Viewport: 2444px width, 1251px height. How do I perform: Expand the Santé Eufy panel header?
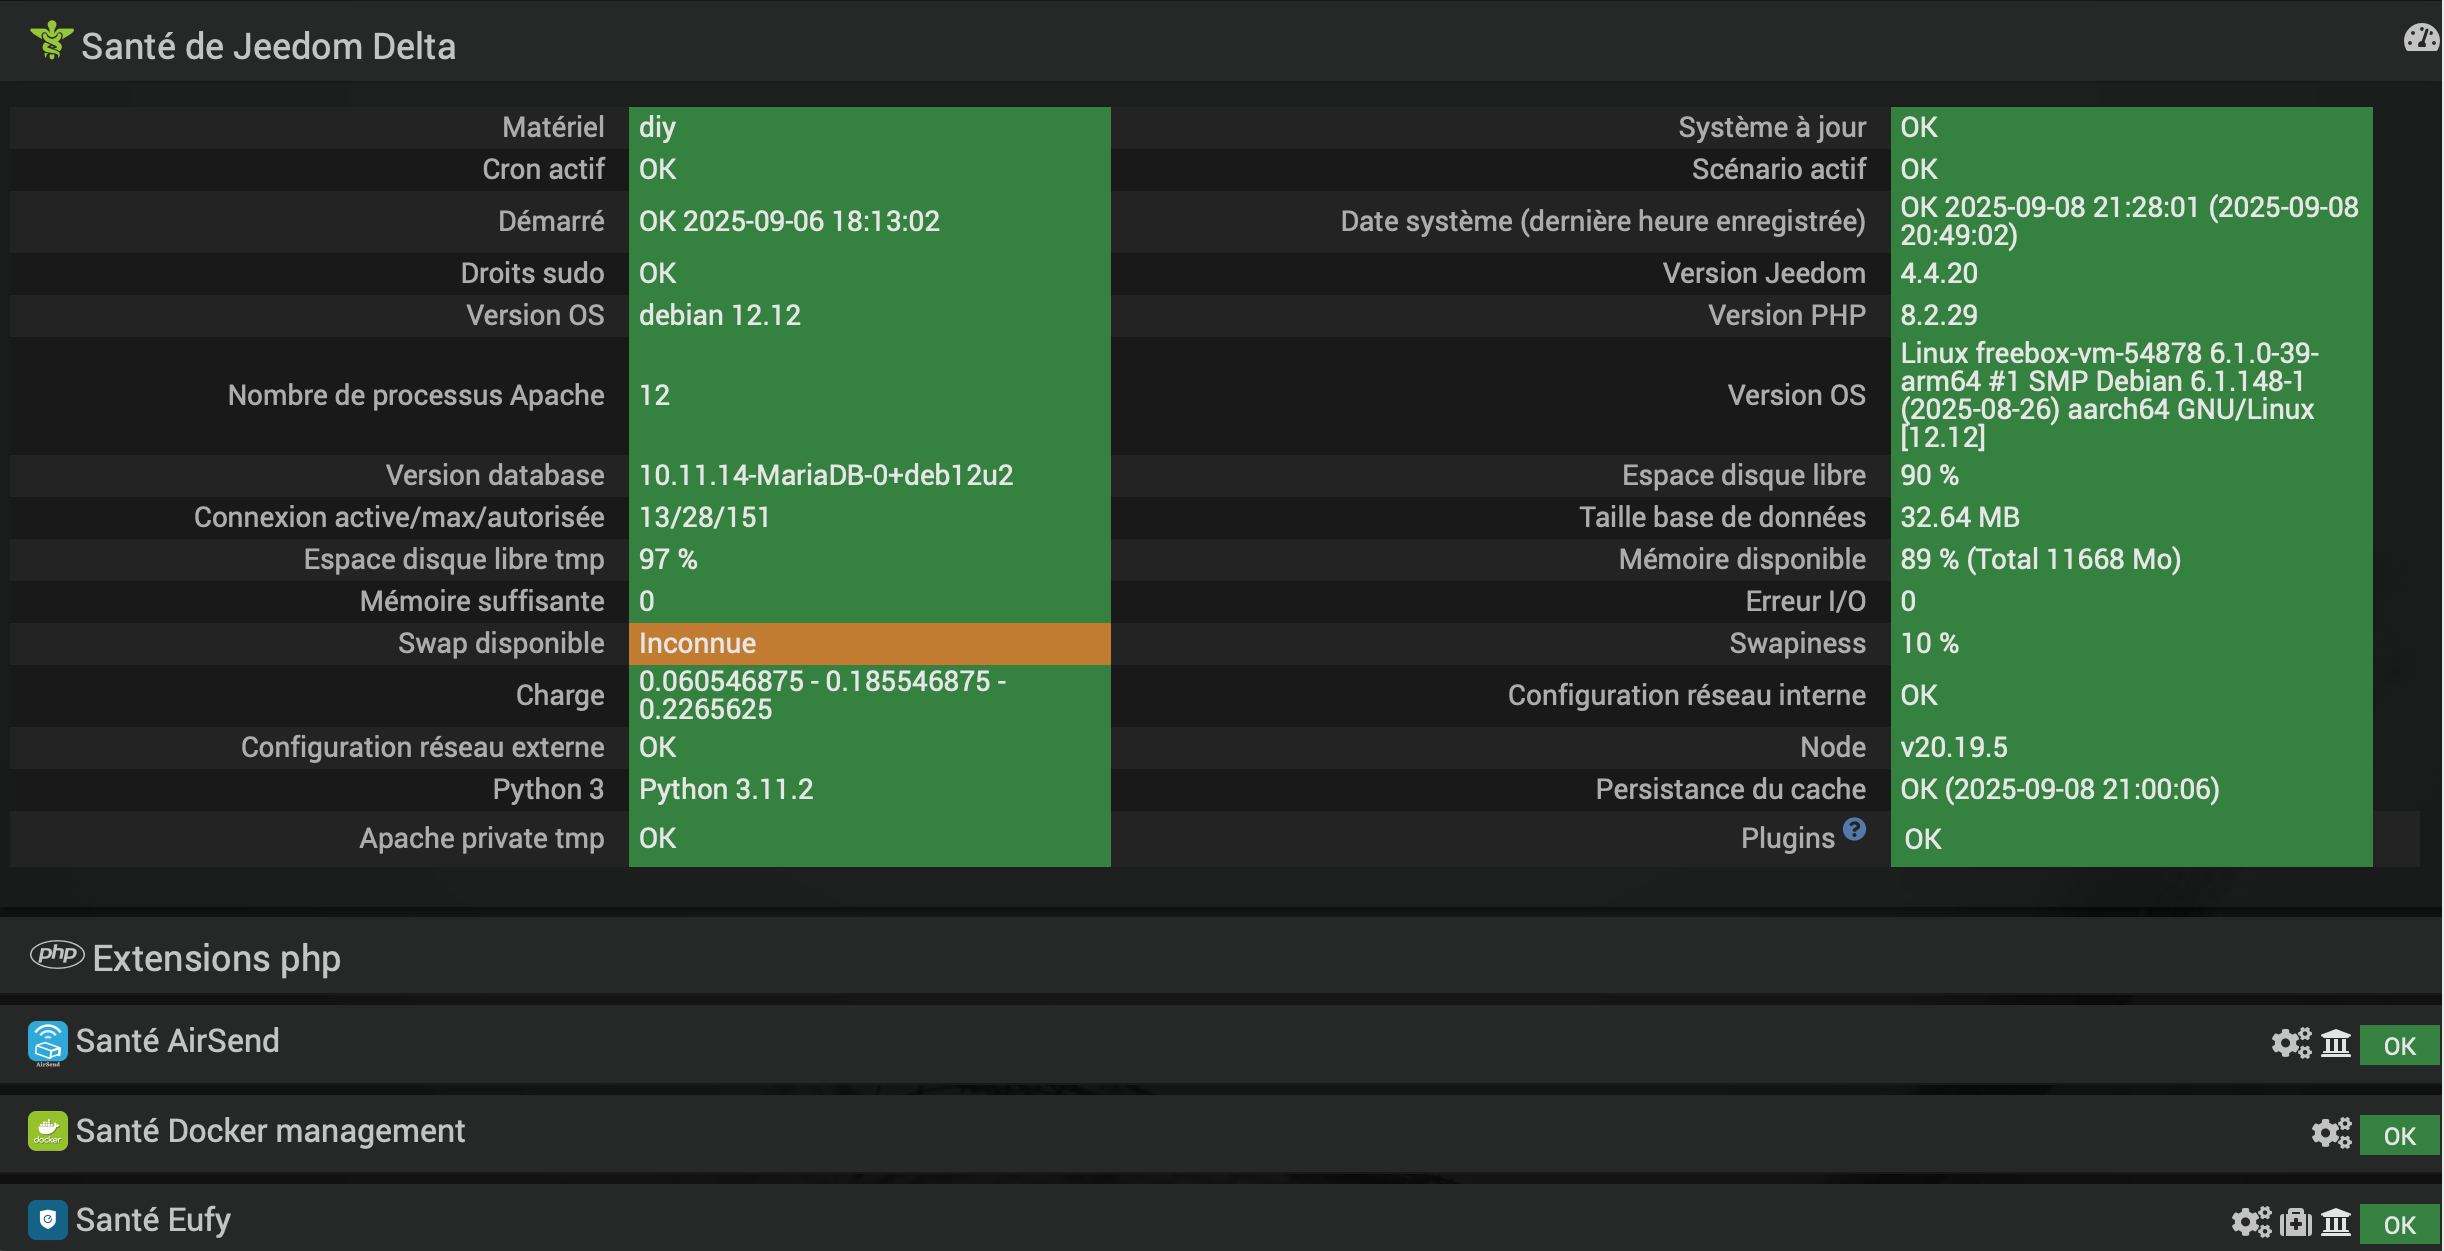pyautogui.click(x=153, y=1220)
